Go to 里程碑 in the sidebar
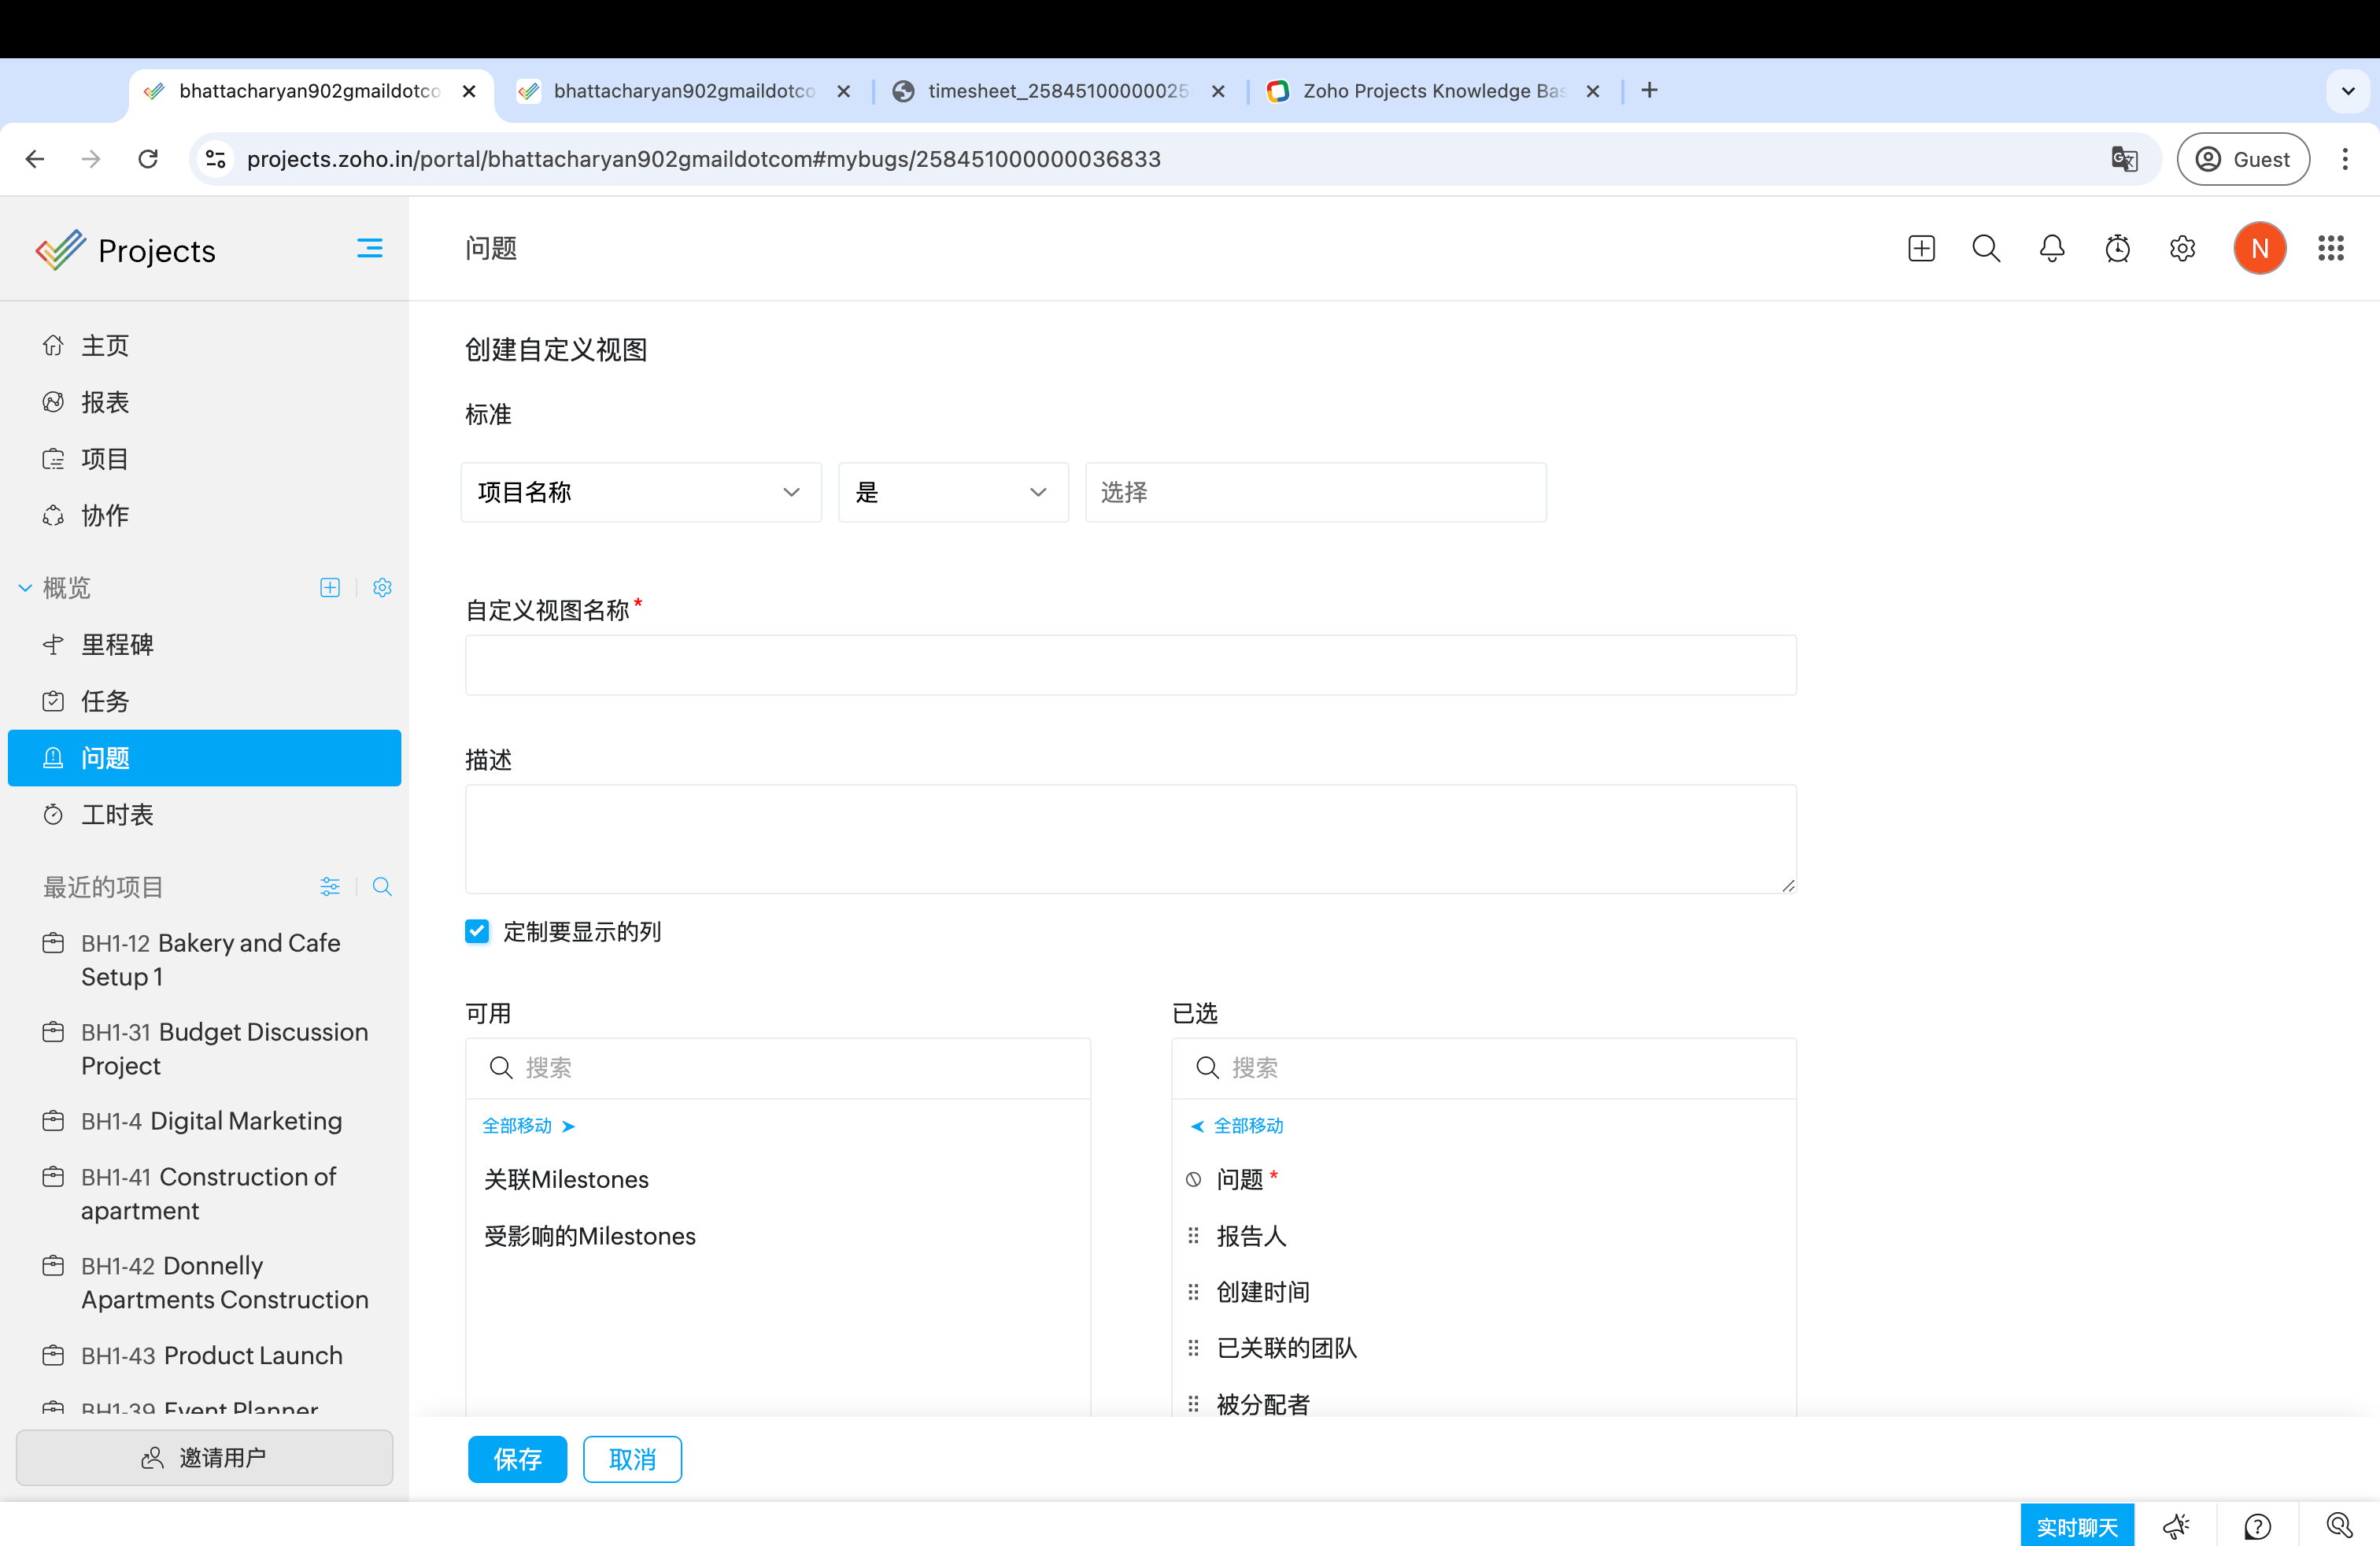2380x1546 pixels. point(117,644)
